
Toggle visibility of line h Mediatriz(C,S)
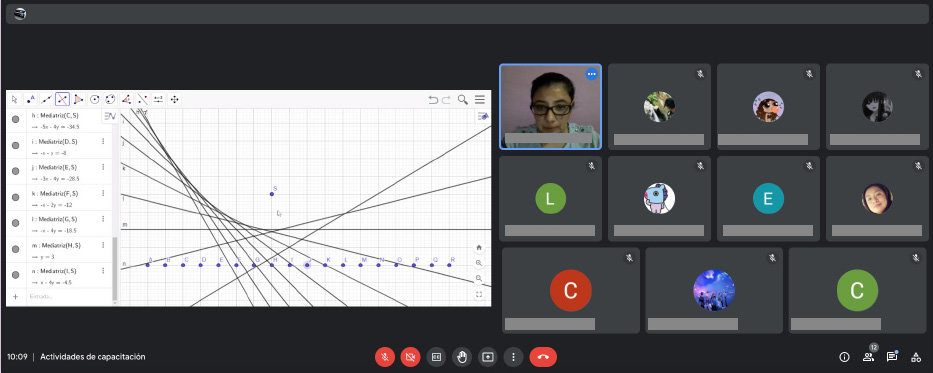coord(15,120)
